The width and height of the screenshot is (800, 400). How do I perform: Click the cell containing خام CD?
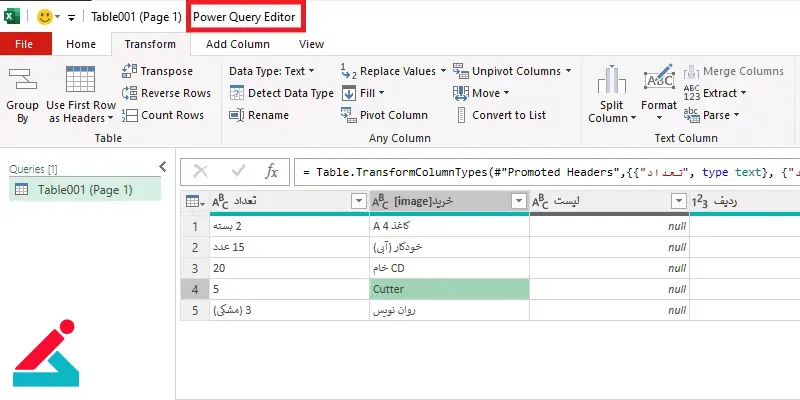[x=449, y=268]
